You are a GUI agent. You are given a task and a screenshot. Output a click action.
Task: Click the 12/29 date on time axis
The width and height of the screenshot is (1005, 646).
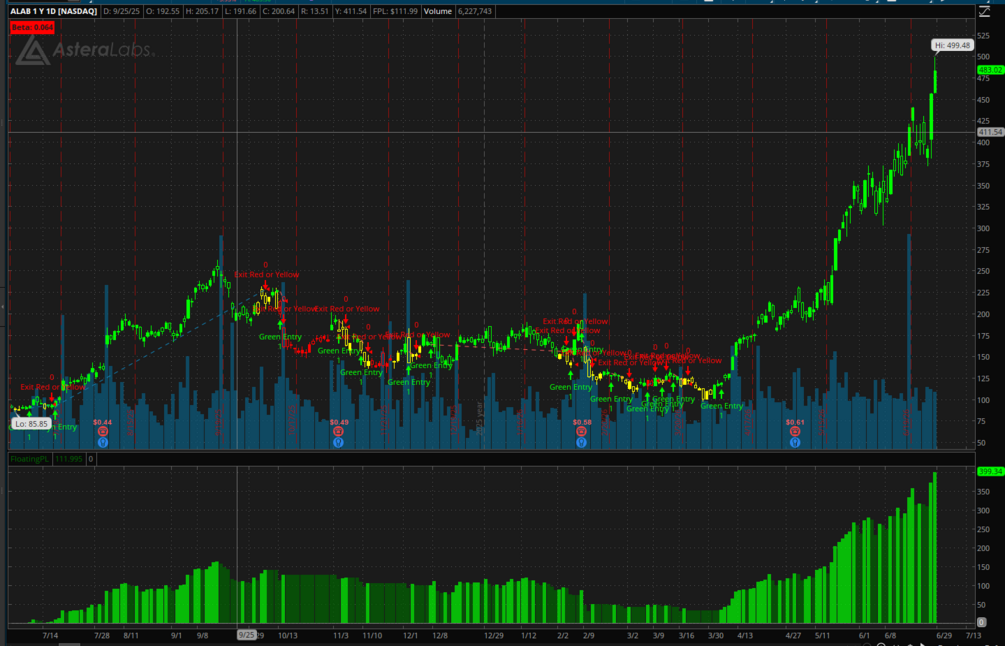tap(494, 636)
